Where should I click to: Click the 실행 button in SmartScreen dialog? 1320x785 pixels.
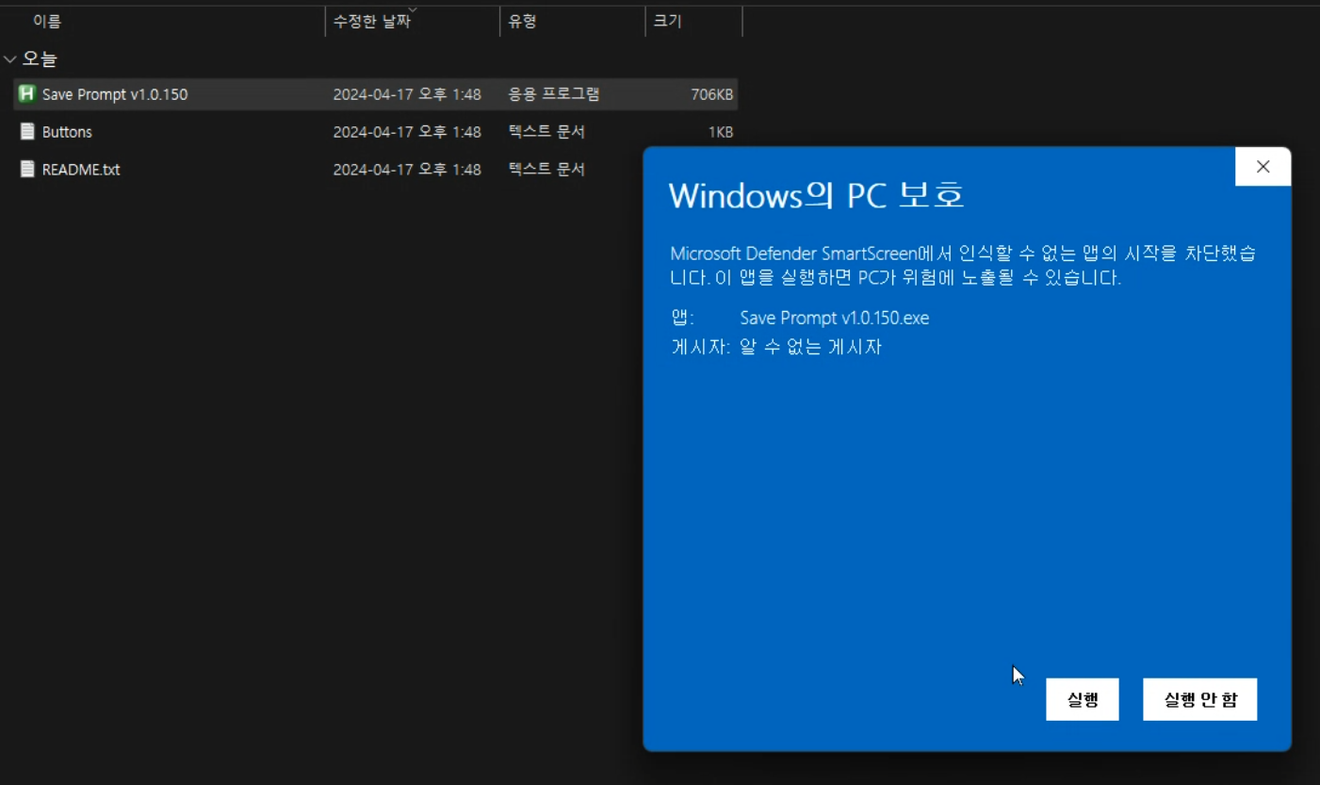1082,700
